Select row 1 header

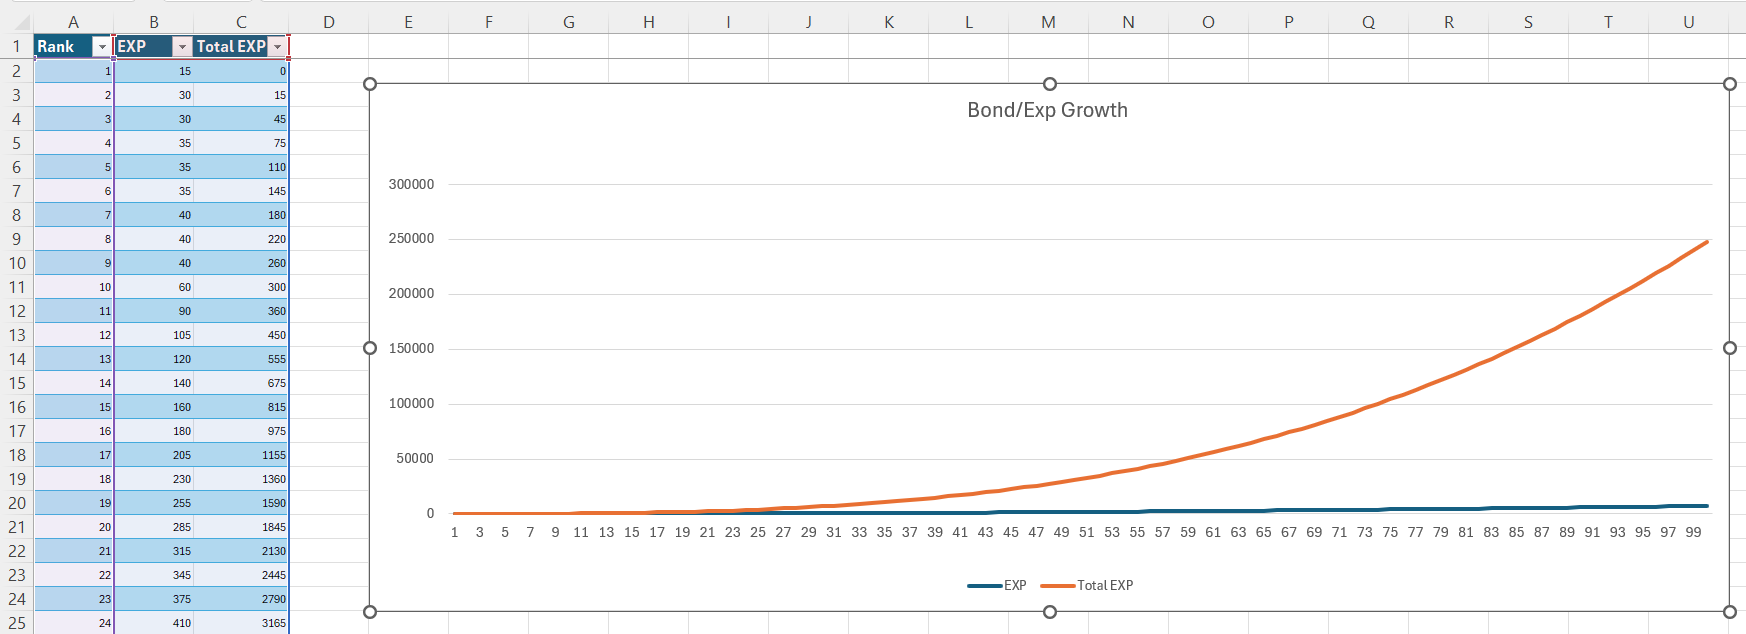[17, 46]
